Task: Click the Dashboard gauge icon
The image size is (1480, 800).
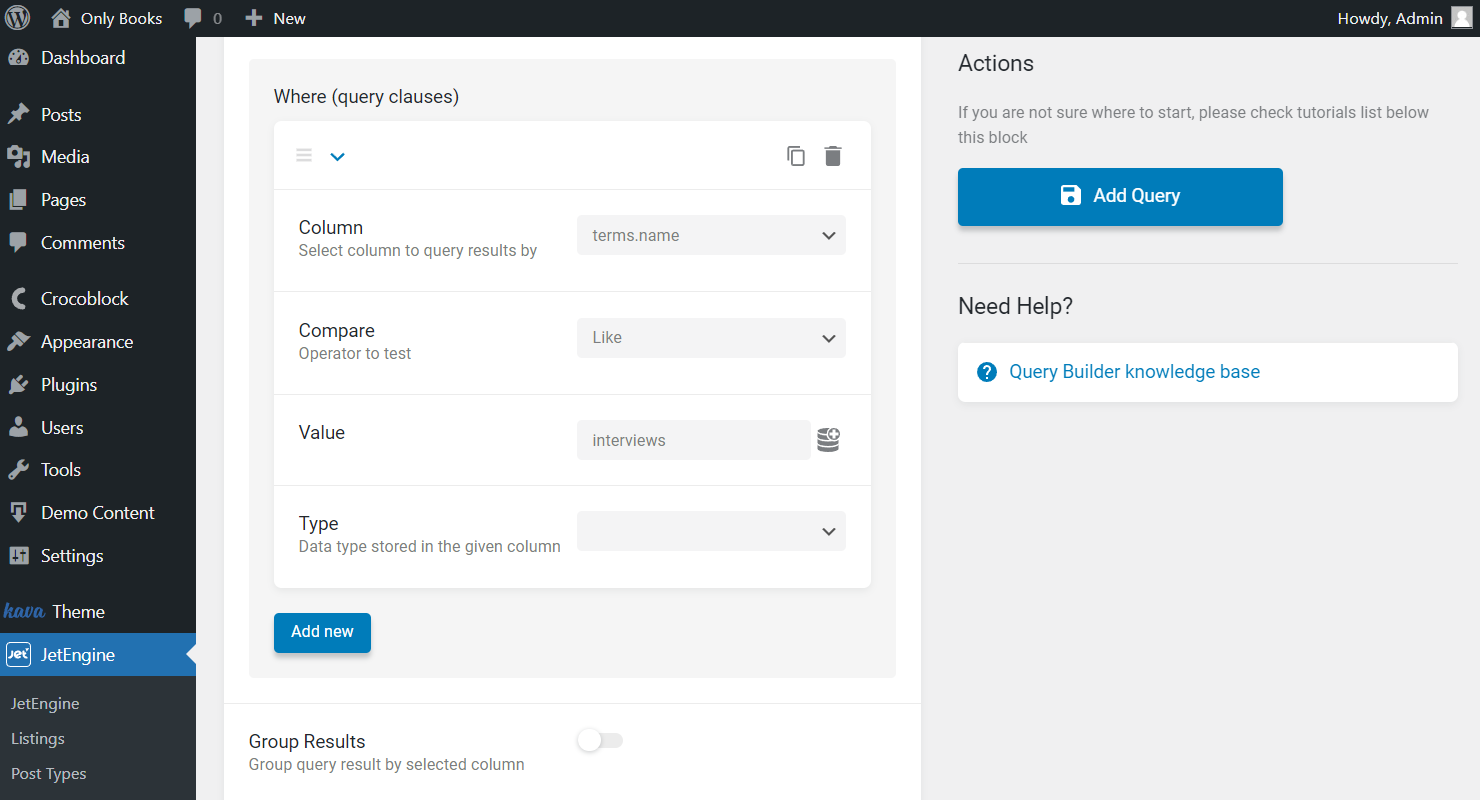Action: click(18, 58)
